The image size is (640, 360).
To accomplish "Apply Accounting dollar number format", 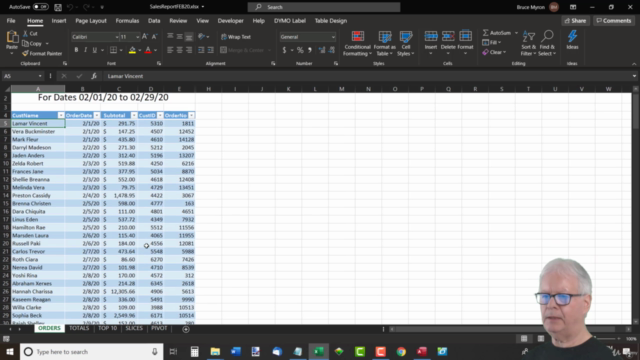I will pos(284,50).
